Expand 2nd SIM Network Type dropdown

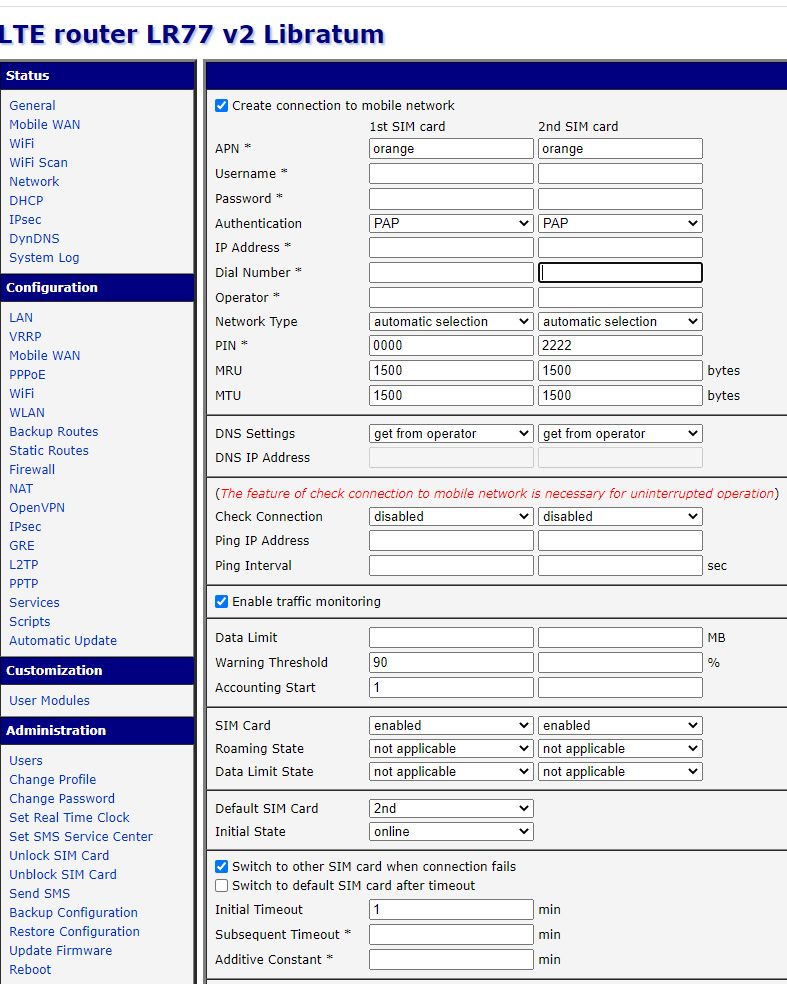coord(620,321)
